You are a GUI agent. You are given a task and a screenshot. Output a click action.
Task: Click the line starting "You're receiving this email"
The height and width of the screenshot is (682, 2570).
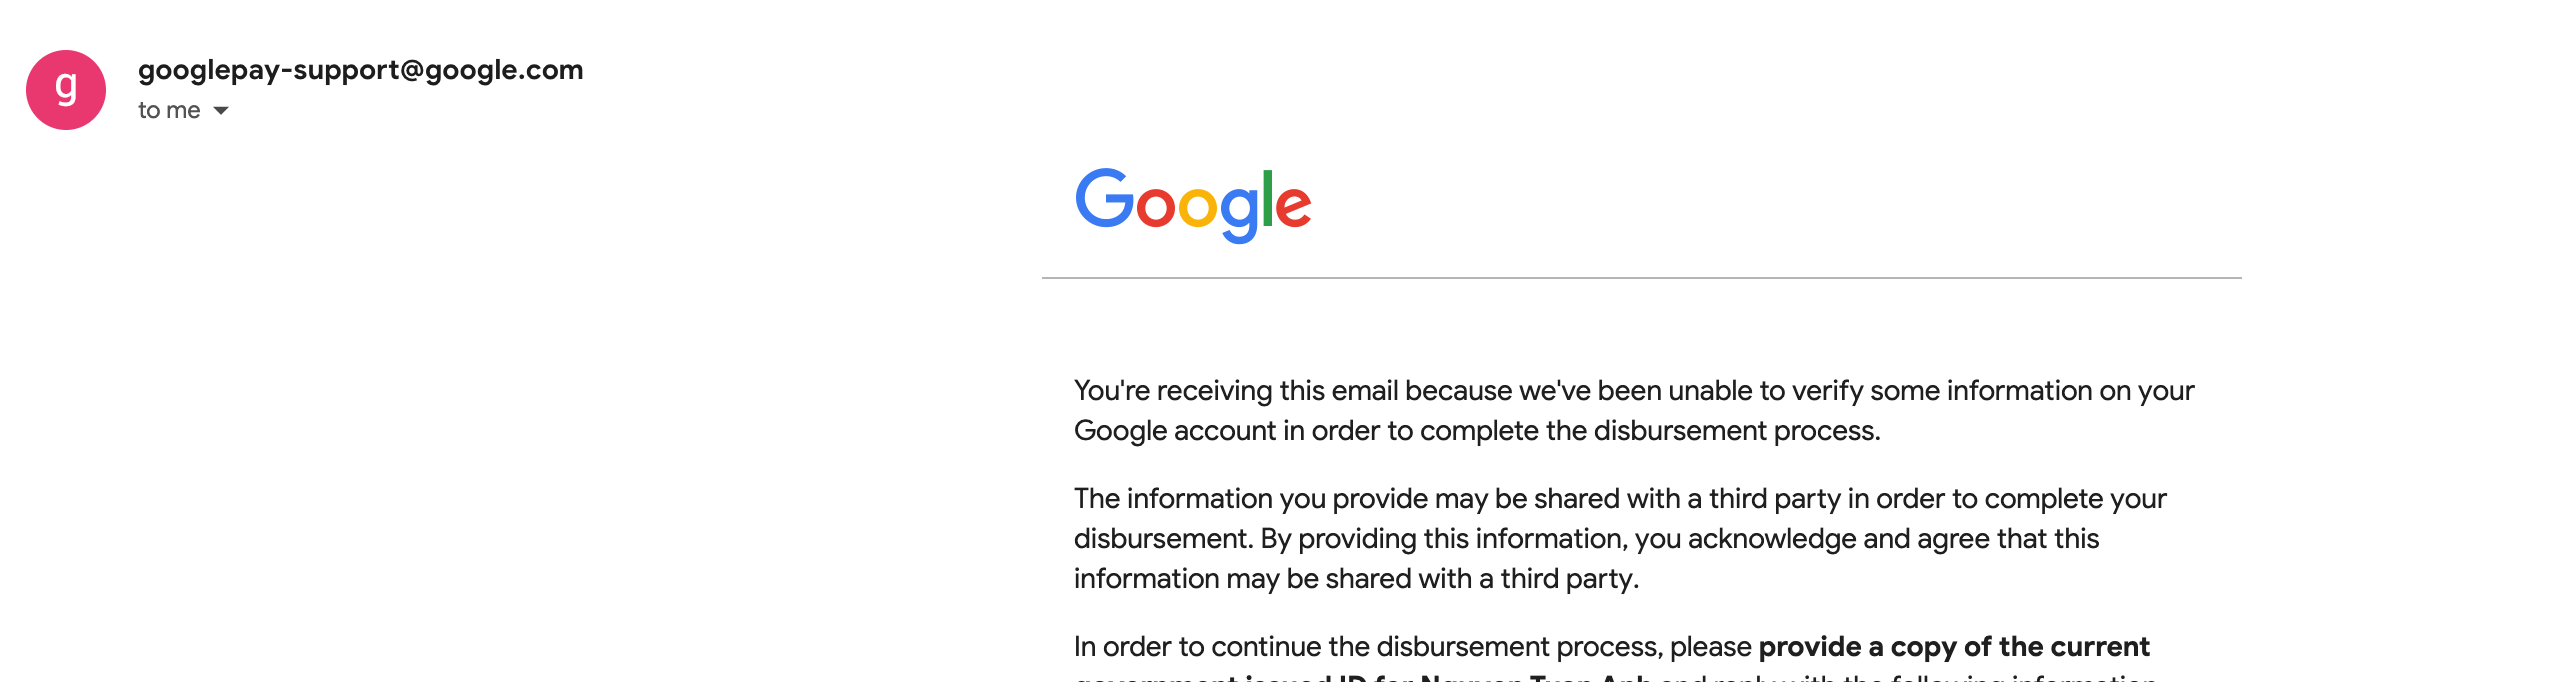coord(1634,391)
